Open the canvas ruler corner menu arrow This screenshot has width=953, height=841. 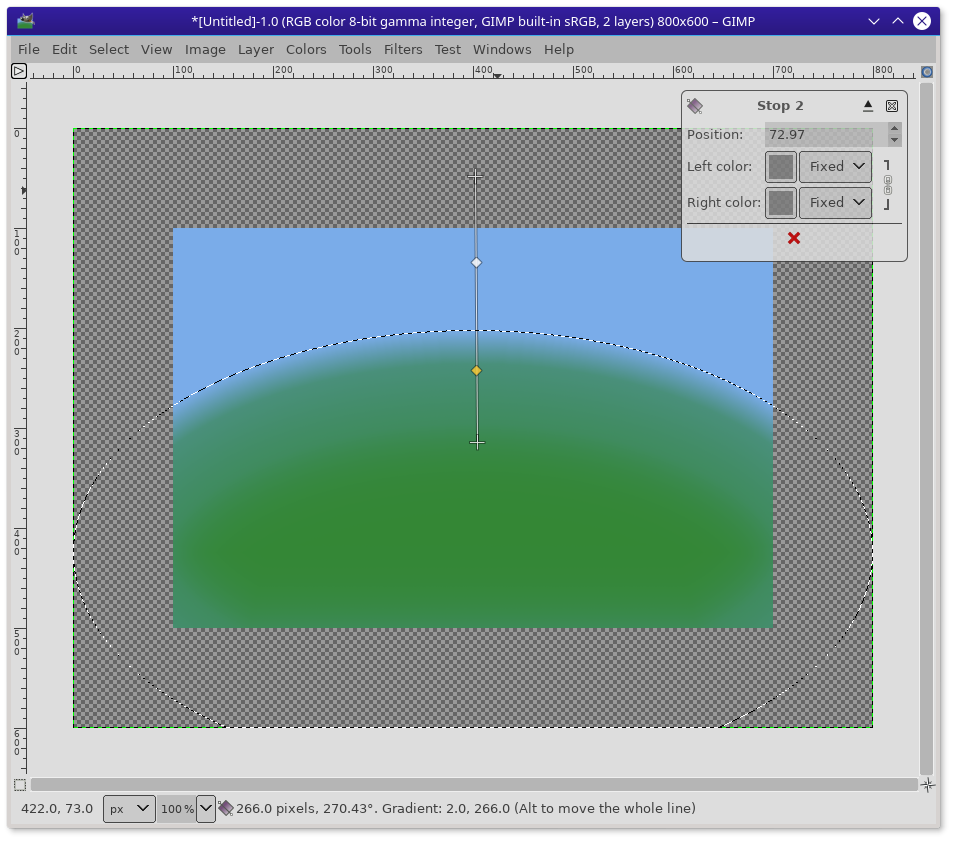[x=18, y=70]
